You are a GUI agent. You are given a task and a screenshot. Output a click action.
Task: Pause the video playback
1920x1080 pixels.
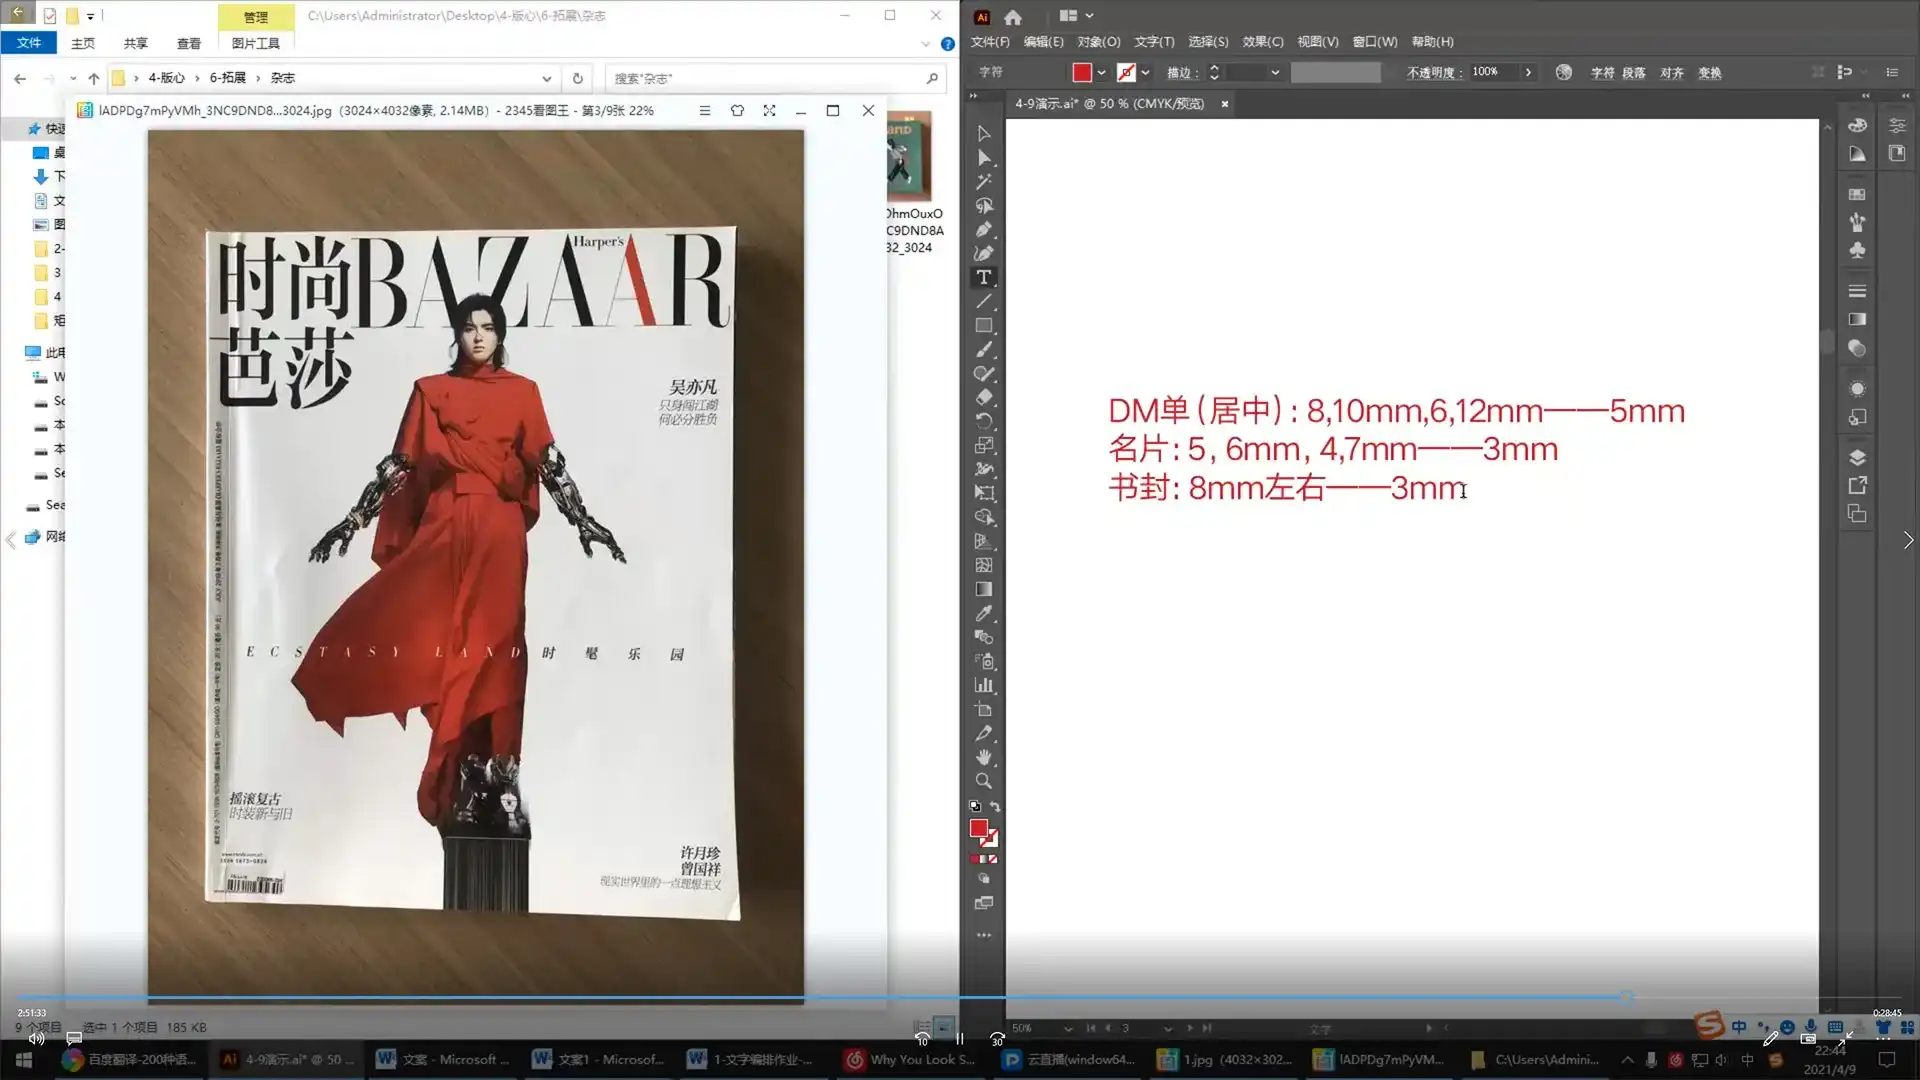point(960,1039)
